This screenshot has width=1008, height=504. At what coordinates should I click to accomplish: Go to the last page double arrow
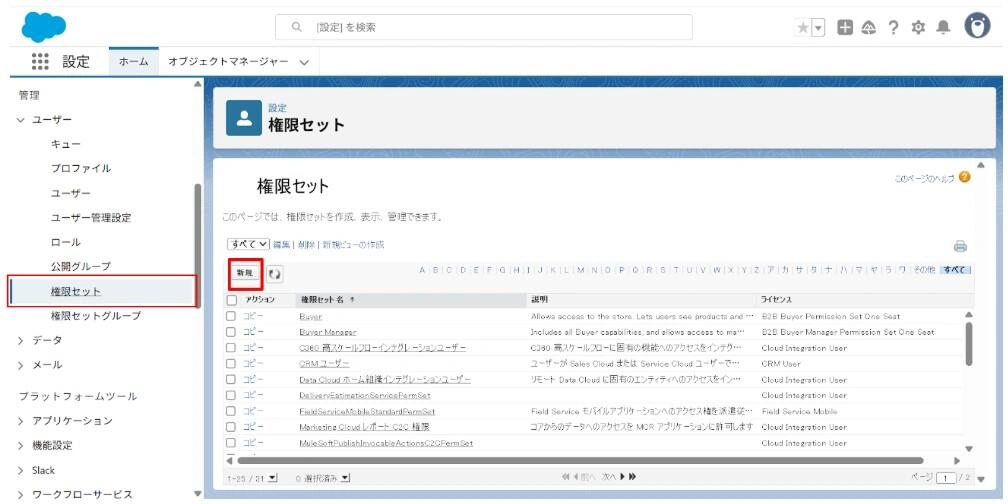(633, 476)
